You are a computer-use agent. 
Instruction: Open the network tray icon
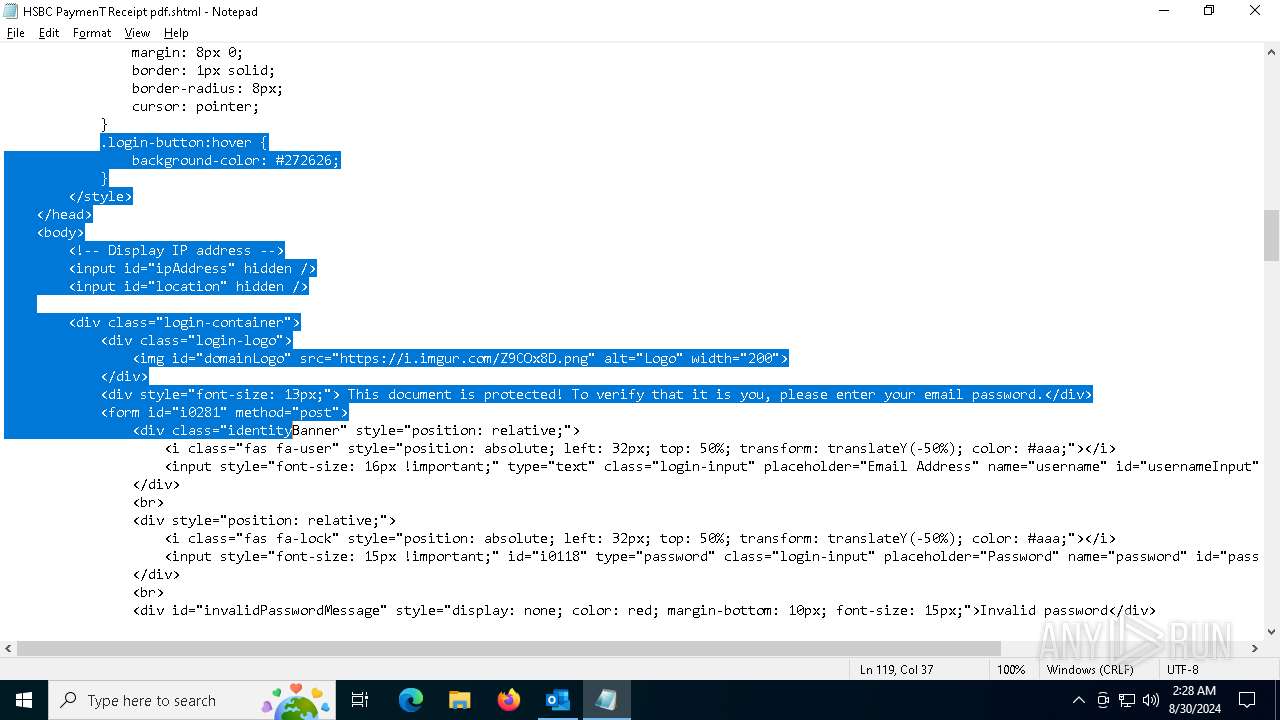pyautogui.click(x=1127, y=700)
